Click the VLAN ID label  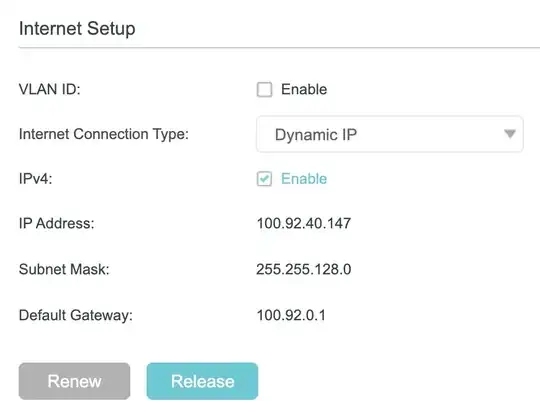(50, 90)
